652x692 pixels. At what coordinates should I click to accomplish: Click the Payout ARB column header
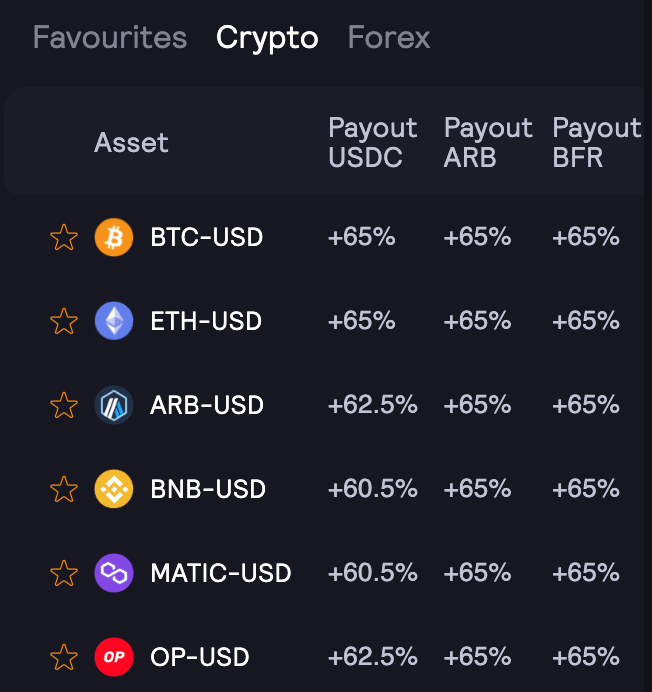488,142
